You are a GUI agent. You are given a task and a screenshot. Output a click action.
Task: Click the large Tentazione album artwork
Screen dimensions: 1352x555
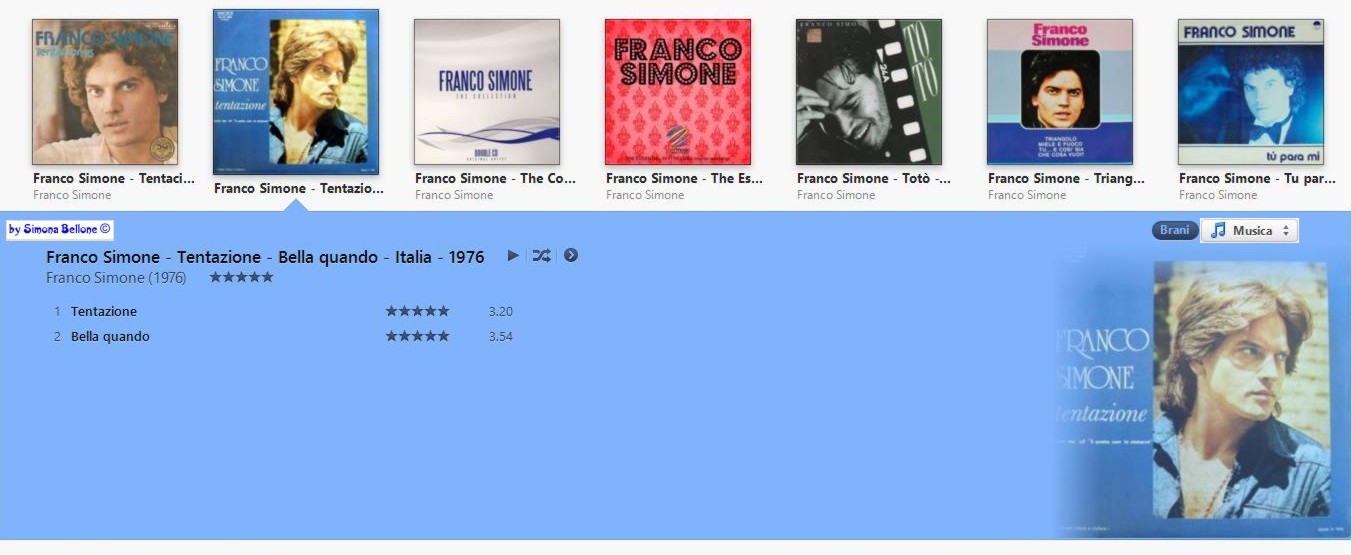click(1200, 392)
